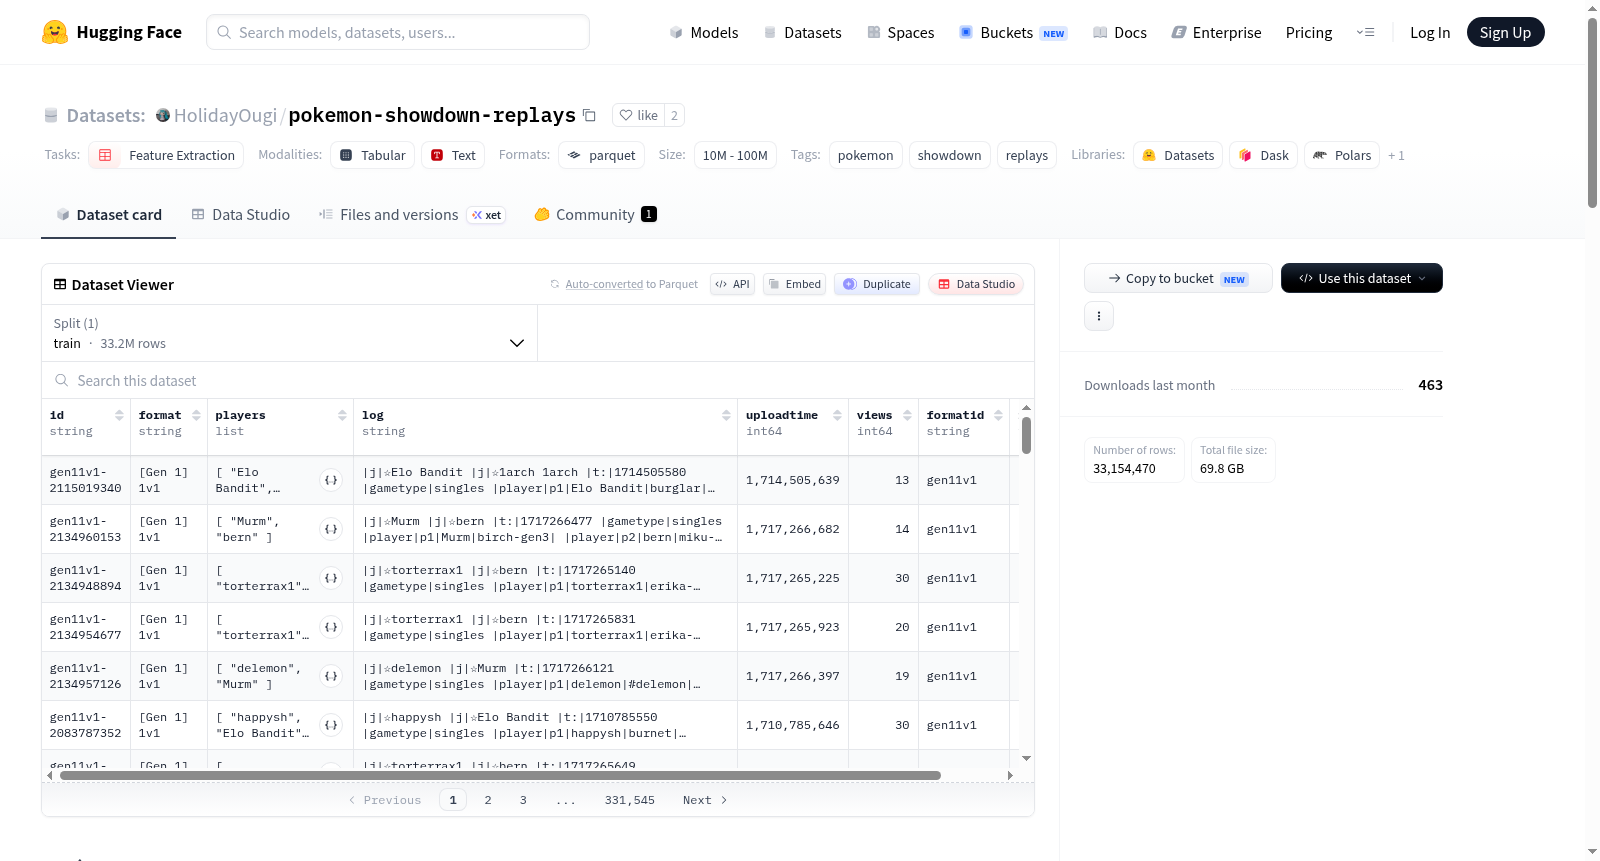Sort by the views column

[907, 415]
